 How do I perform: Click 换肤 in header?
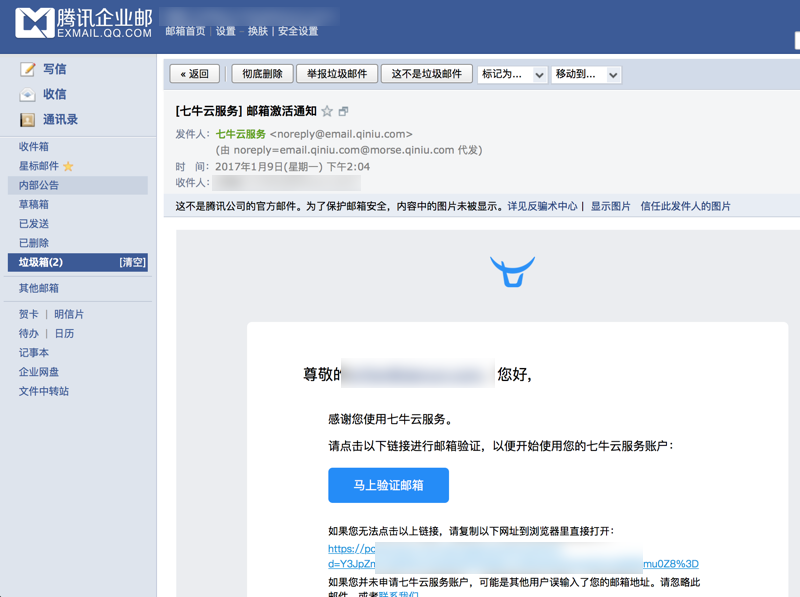258,31
